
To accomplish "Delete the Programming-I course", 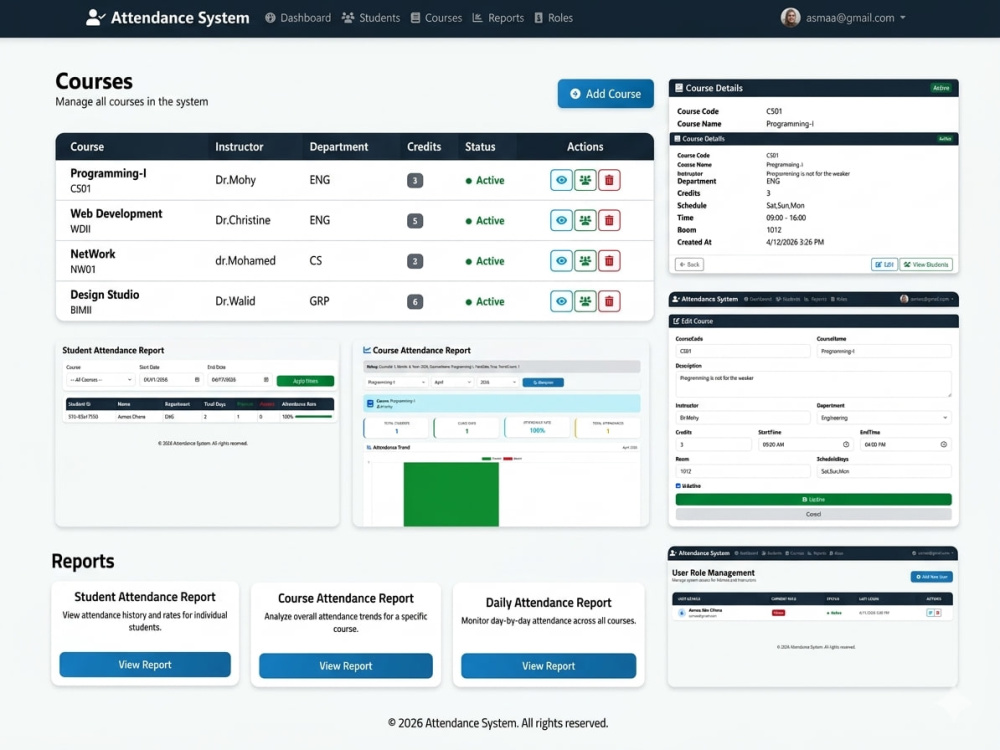I will [x=609, y=180].
